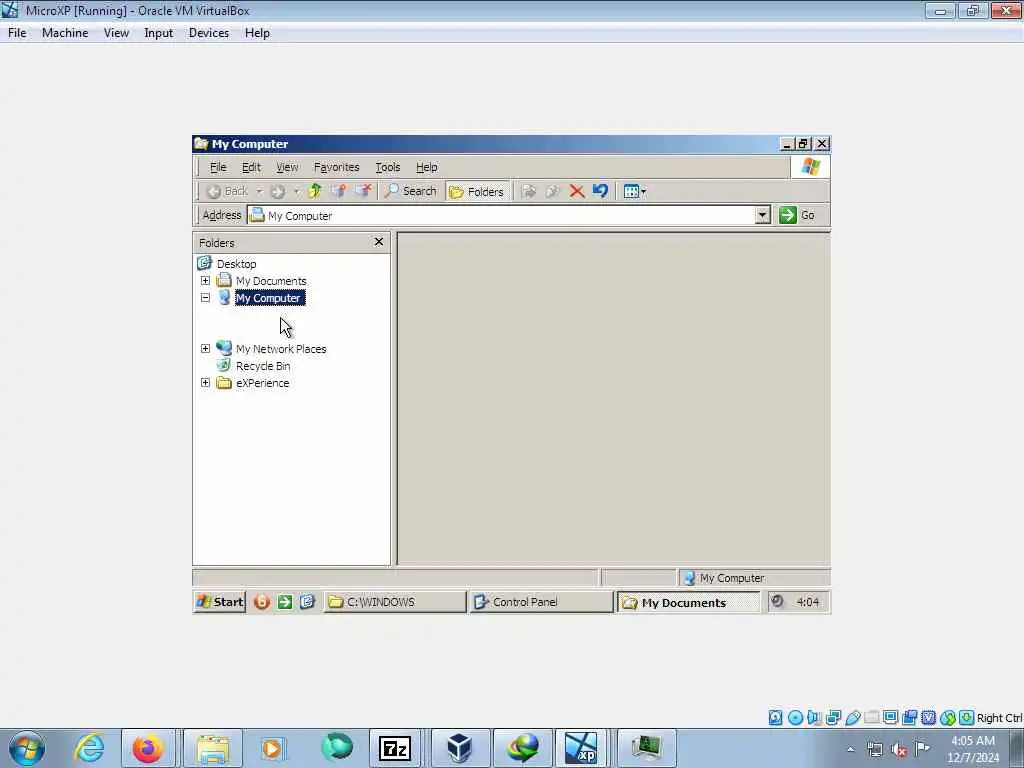The width and height of the screenshot is (1024, 768).
Task: Select Desktop in the folder tree
Action: (x=236, y=264)
